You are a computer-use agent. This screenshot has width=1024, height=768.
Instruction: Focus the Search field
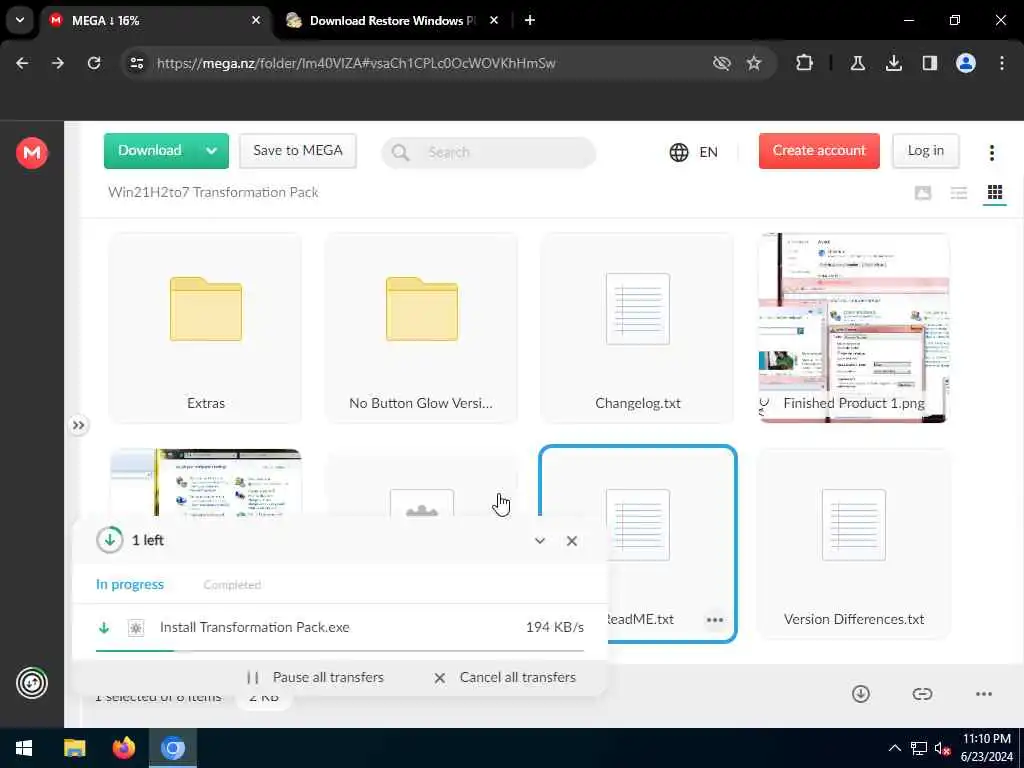pos(488,152)
